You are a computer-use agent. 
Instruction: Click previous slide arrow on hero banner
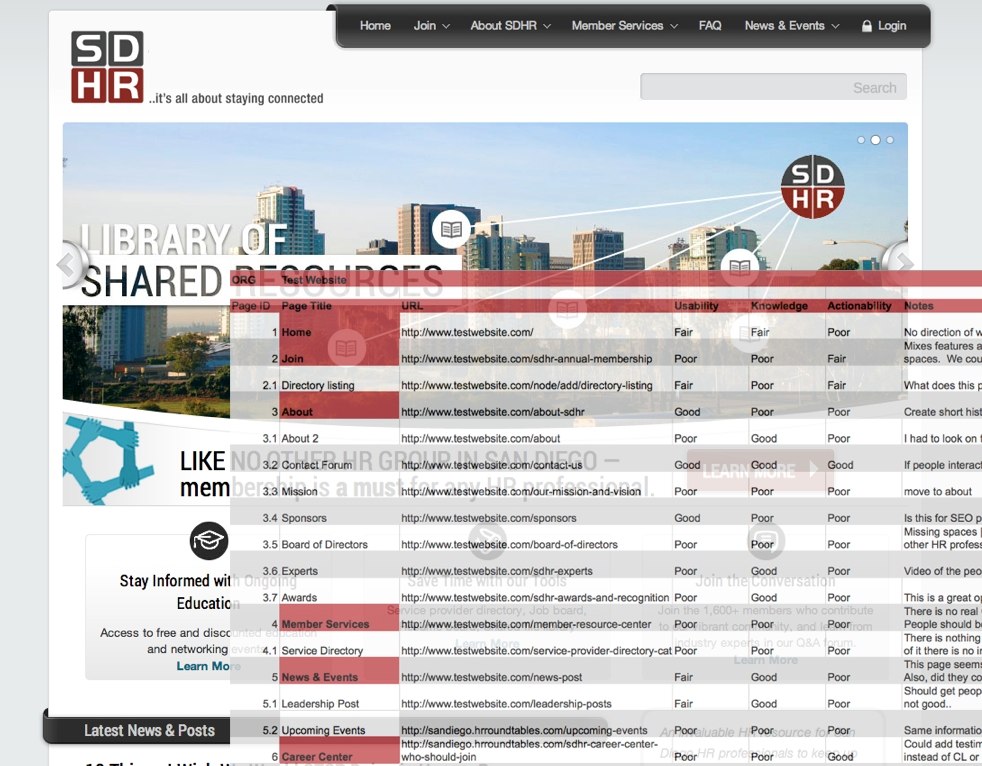tap(71, 264)
